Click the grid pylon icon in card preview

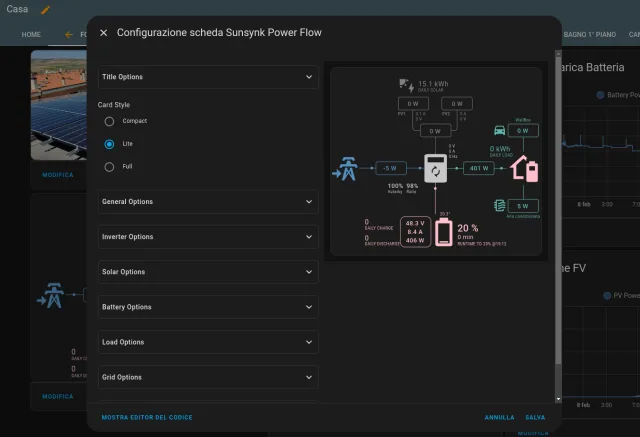click(x=345, y=169)
